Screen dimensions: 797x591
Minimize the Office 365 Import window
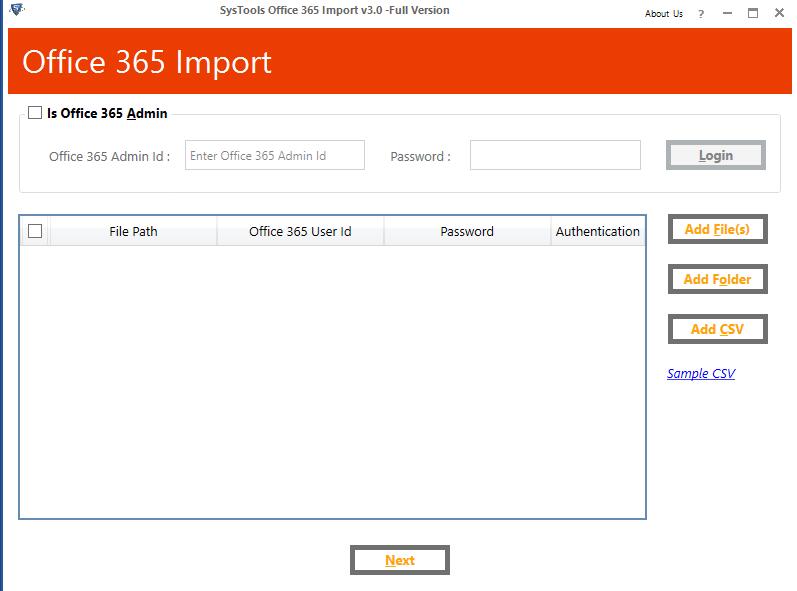pos(727,13)
